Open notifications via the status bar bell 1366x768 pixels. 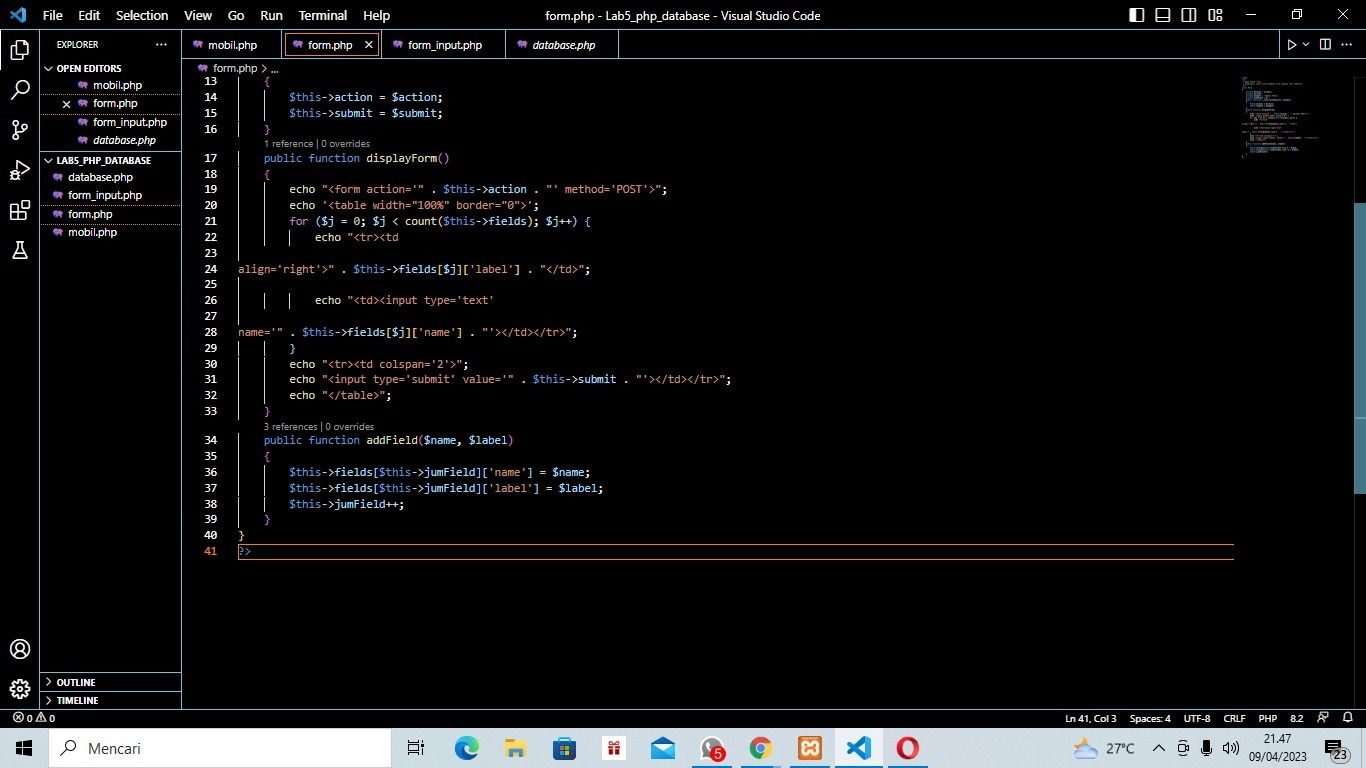click(1350, 718)
